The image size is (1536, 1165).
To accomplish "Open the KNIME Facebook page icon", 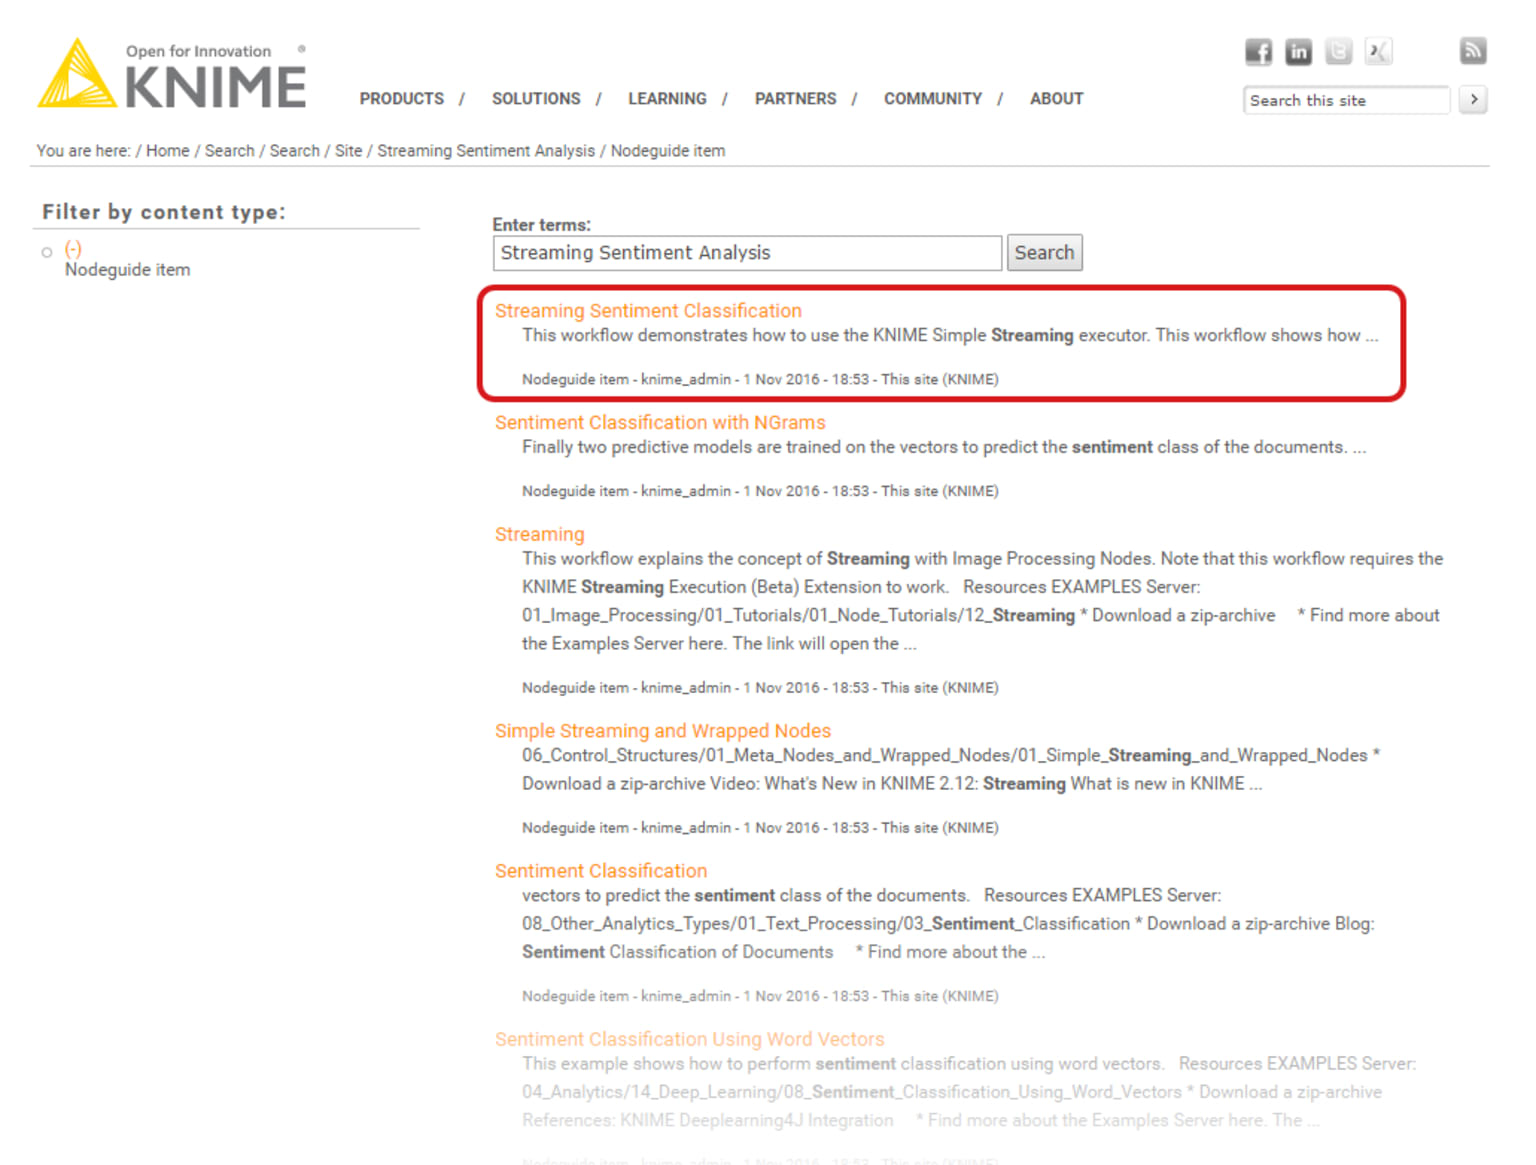I will pyautogui.click(x=1259, y=52).
